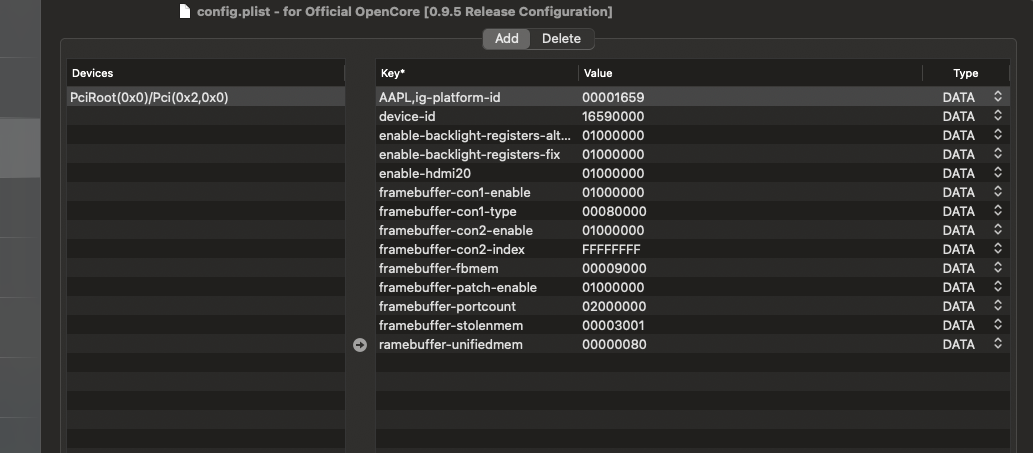The height and width of the screenshot is (453, 1033).
Task: Select the enable-backlight-registers-fix key
Action: pos(469,155)
